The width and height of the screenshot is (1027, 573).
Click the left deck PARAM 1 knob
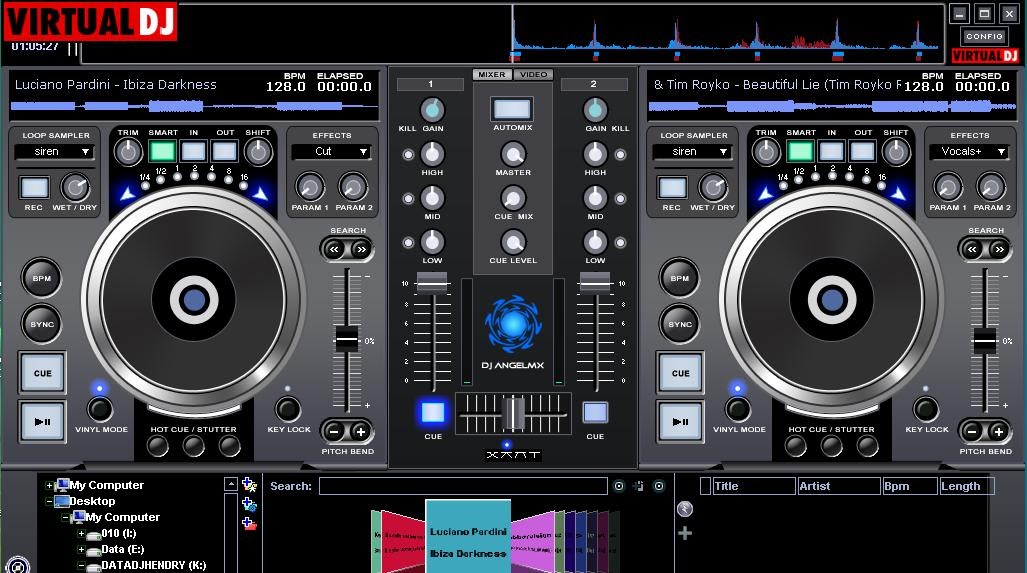(x=310, y=187)
